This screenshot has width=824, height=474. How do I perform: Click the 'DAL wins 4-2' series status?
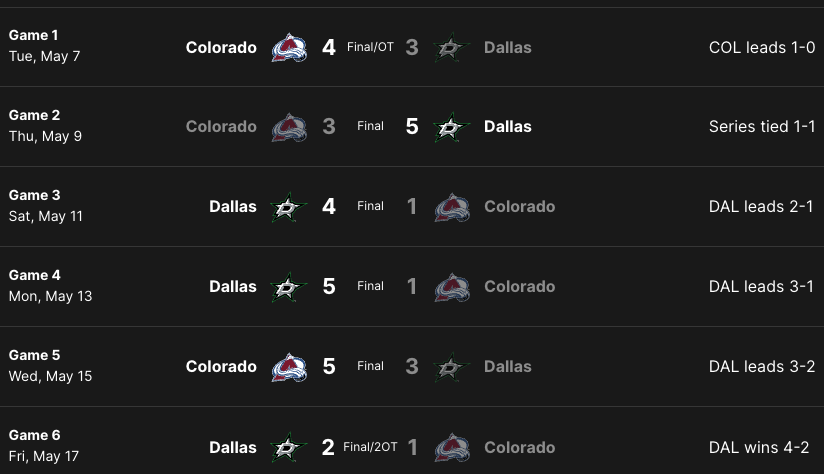[x=759, y=447]
